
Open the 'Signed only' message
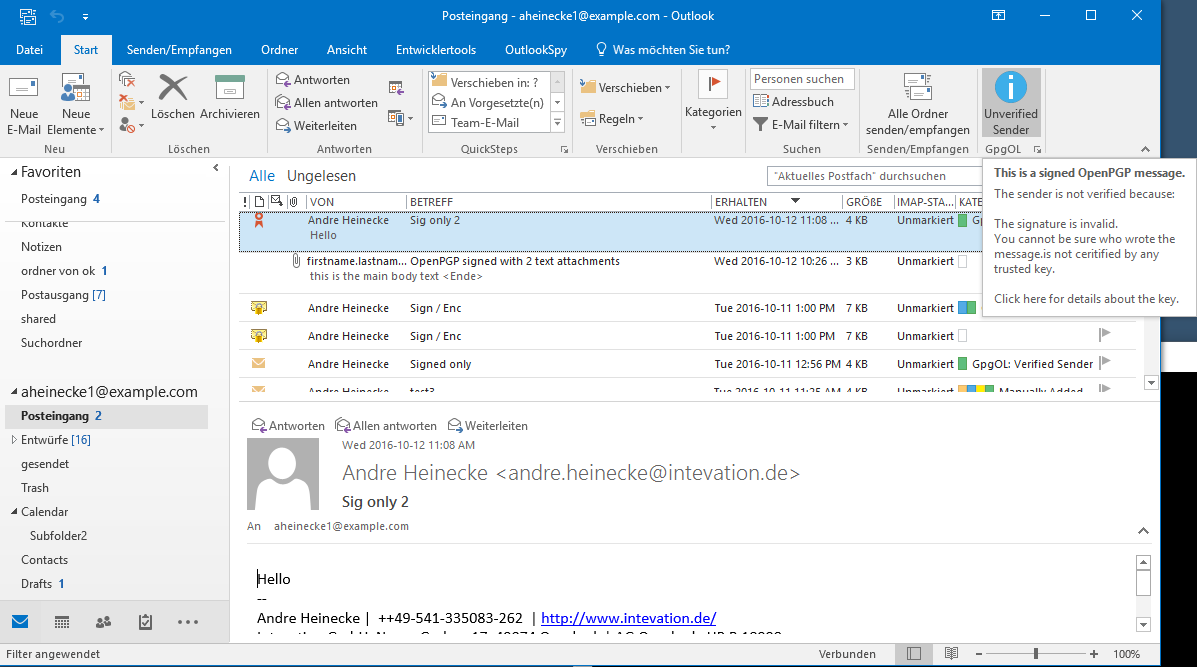[x=687, y=364]
